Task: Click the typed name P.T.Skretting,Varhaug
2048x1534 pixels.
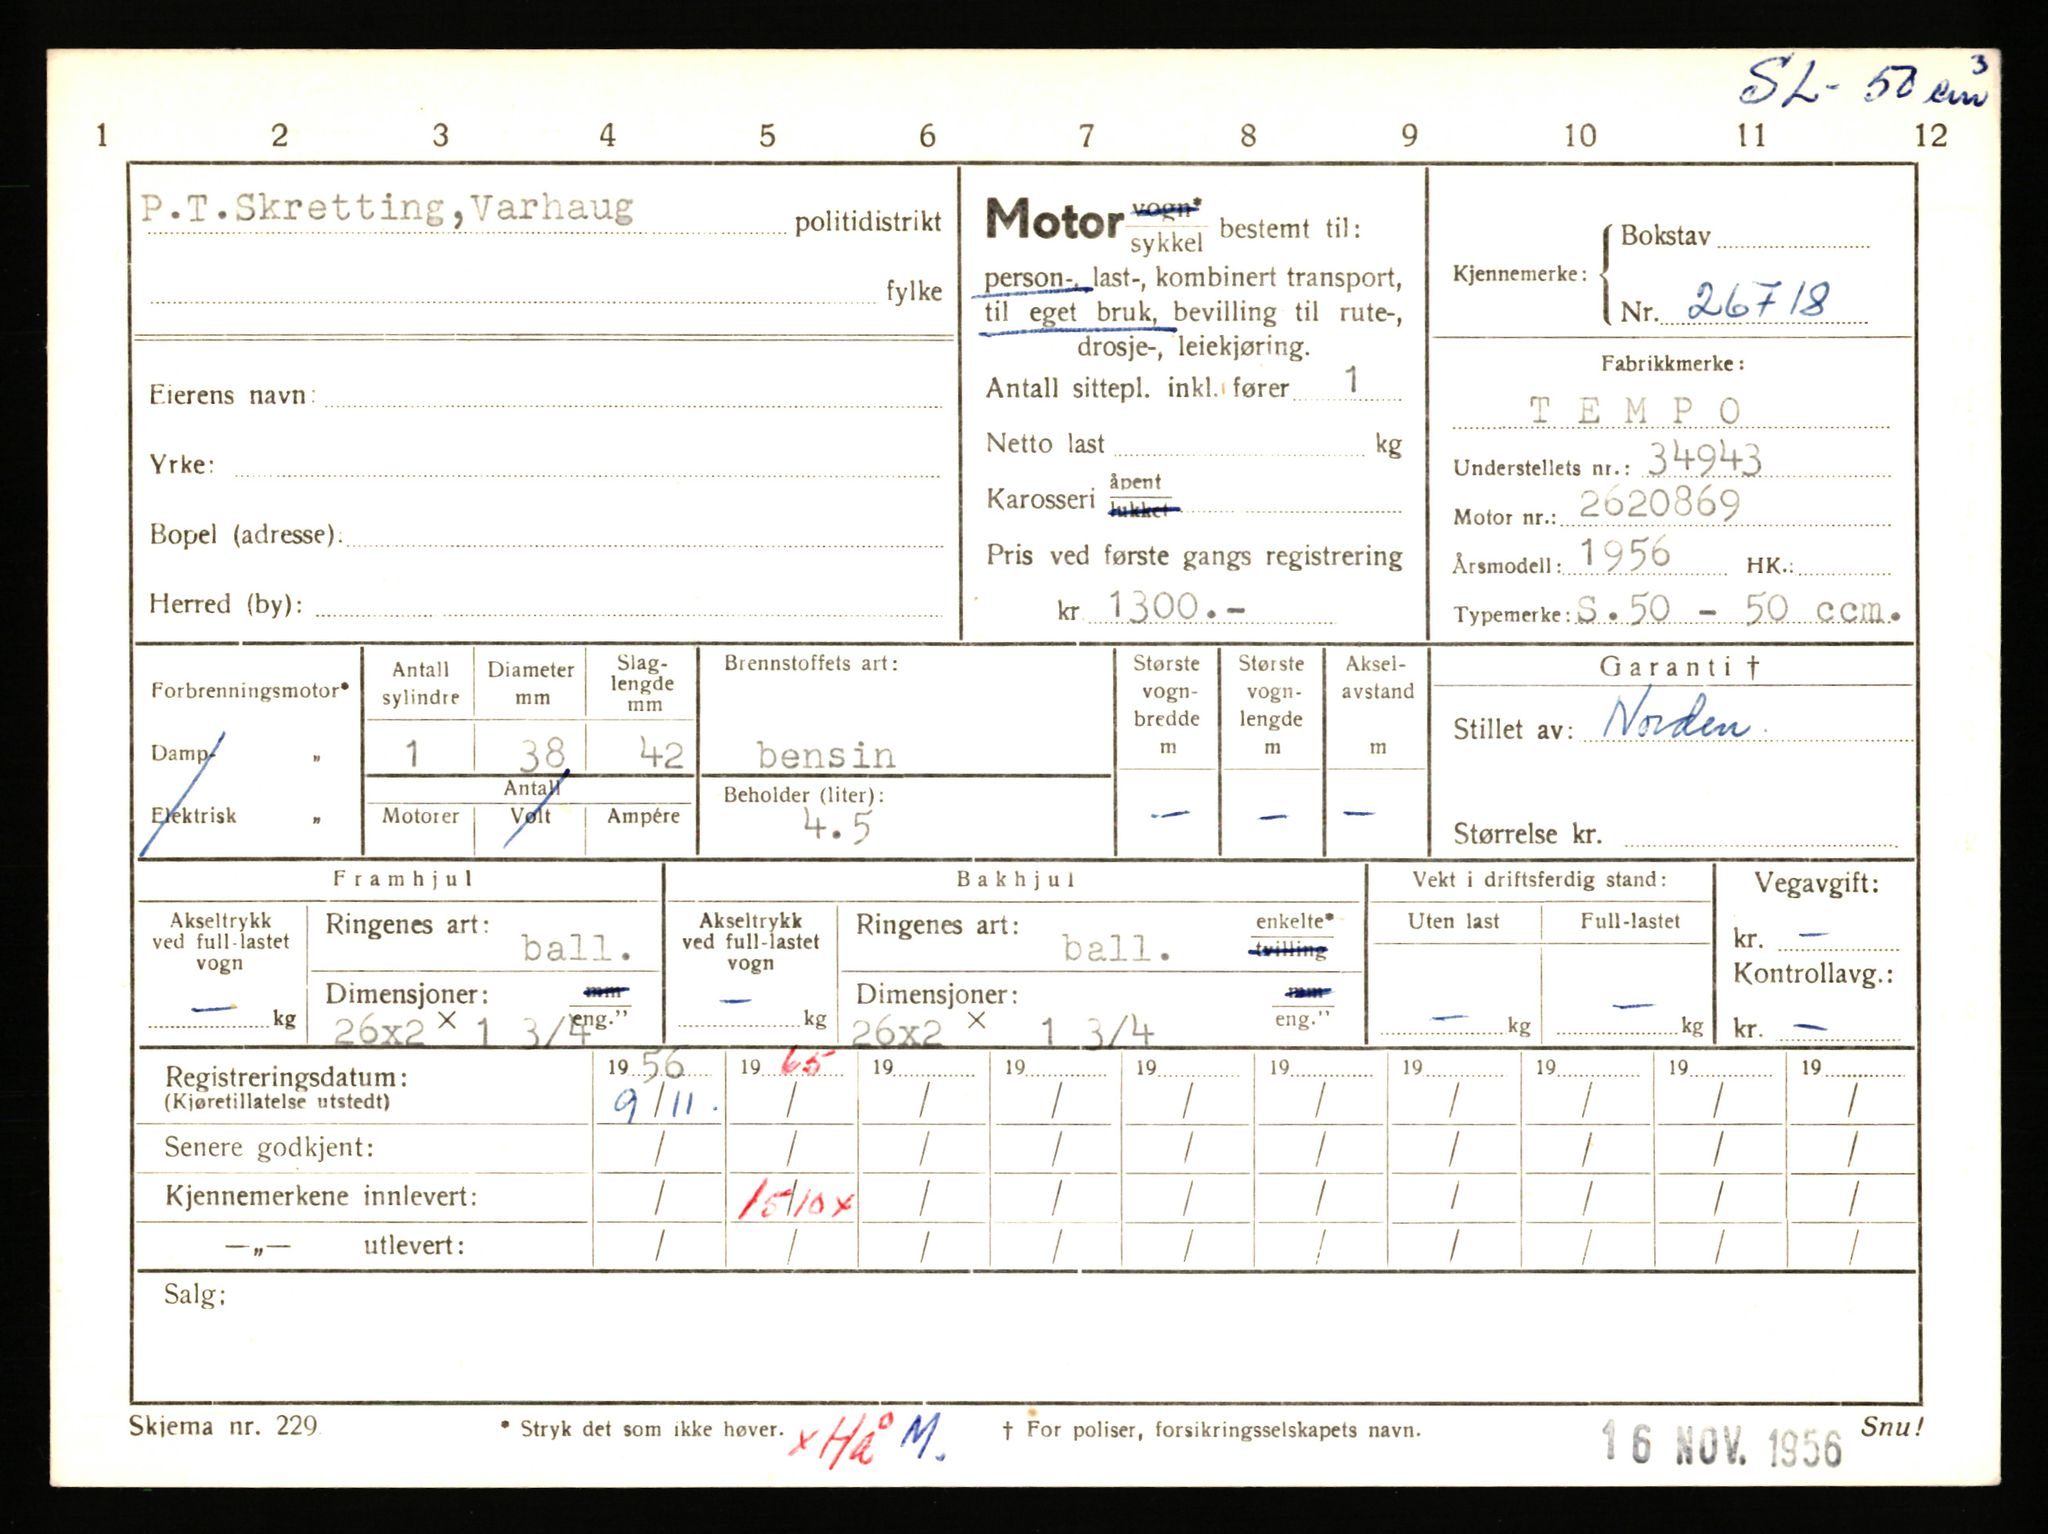Action: [x=387, y=208]
